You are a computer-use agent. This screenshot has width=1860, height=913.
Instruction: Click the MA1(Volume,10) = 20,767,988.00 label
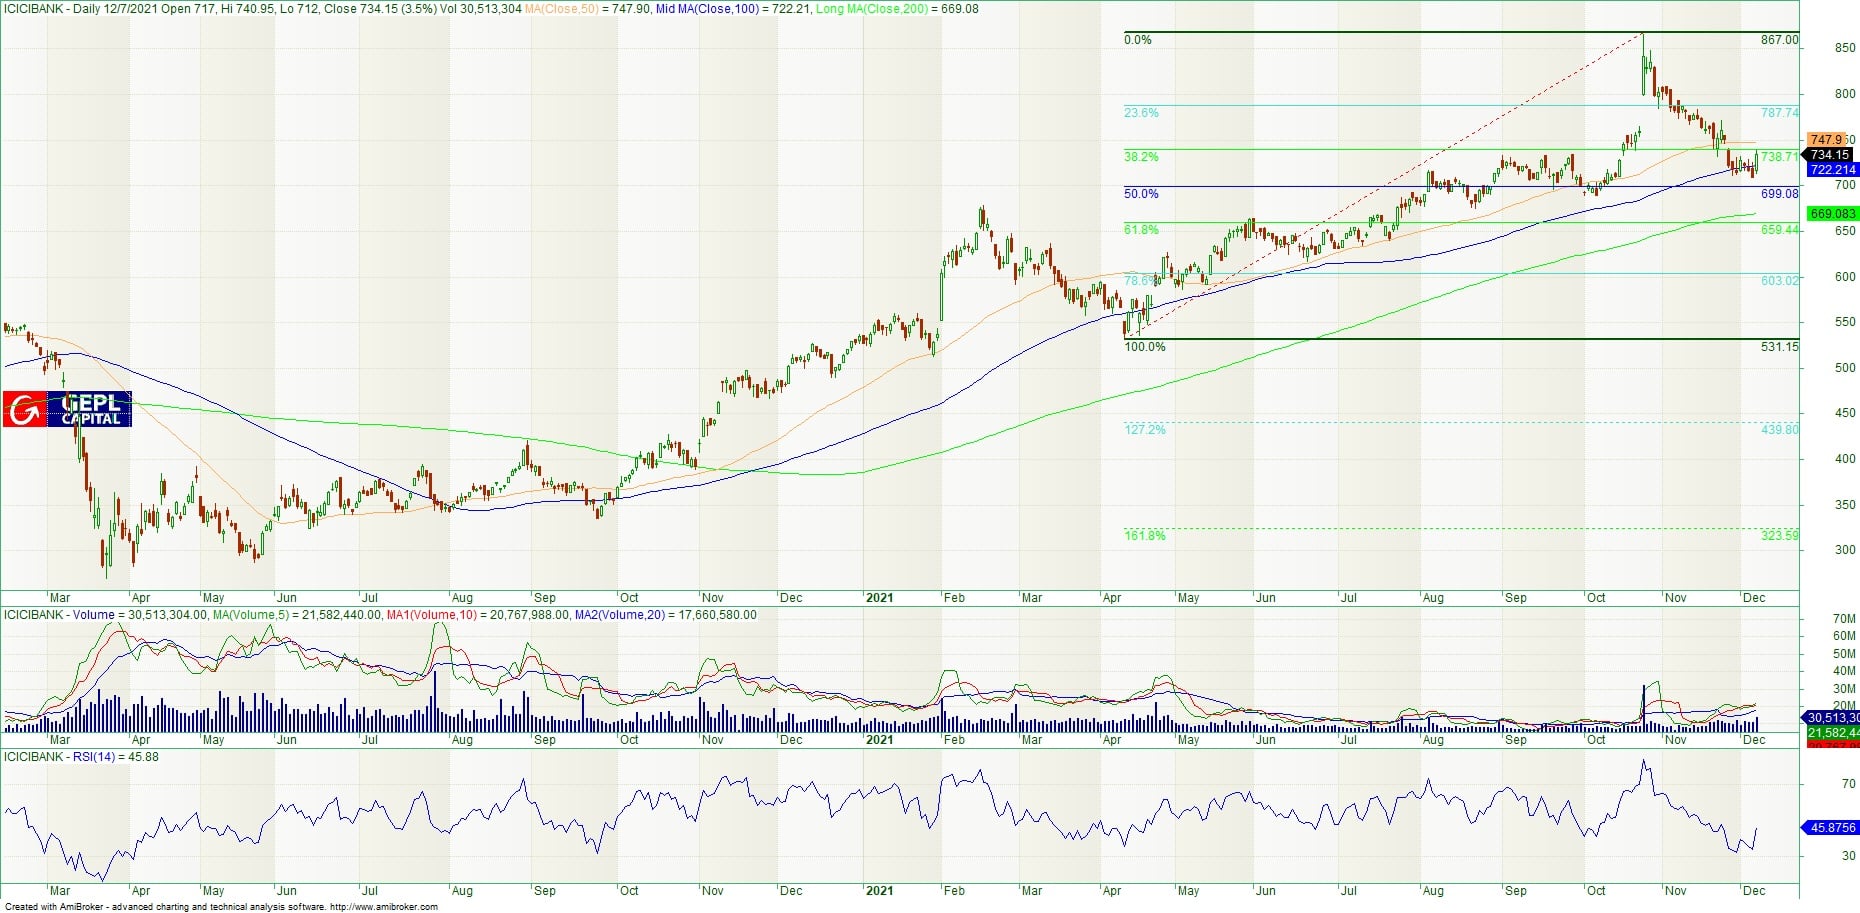click(x=478, y=615)
